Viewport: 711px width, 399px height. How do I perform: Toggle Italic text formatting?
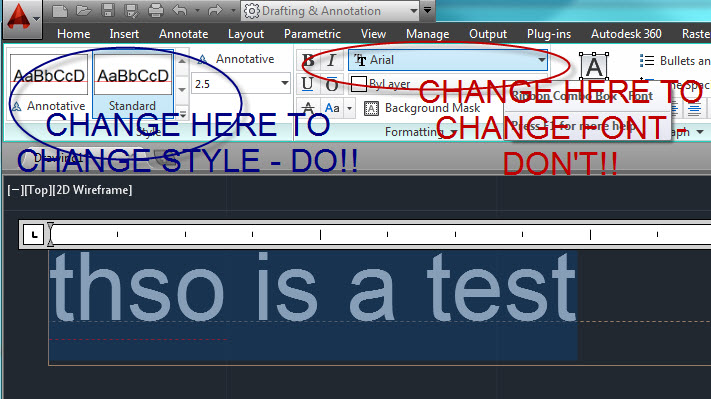(x=331, y=60)
